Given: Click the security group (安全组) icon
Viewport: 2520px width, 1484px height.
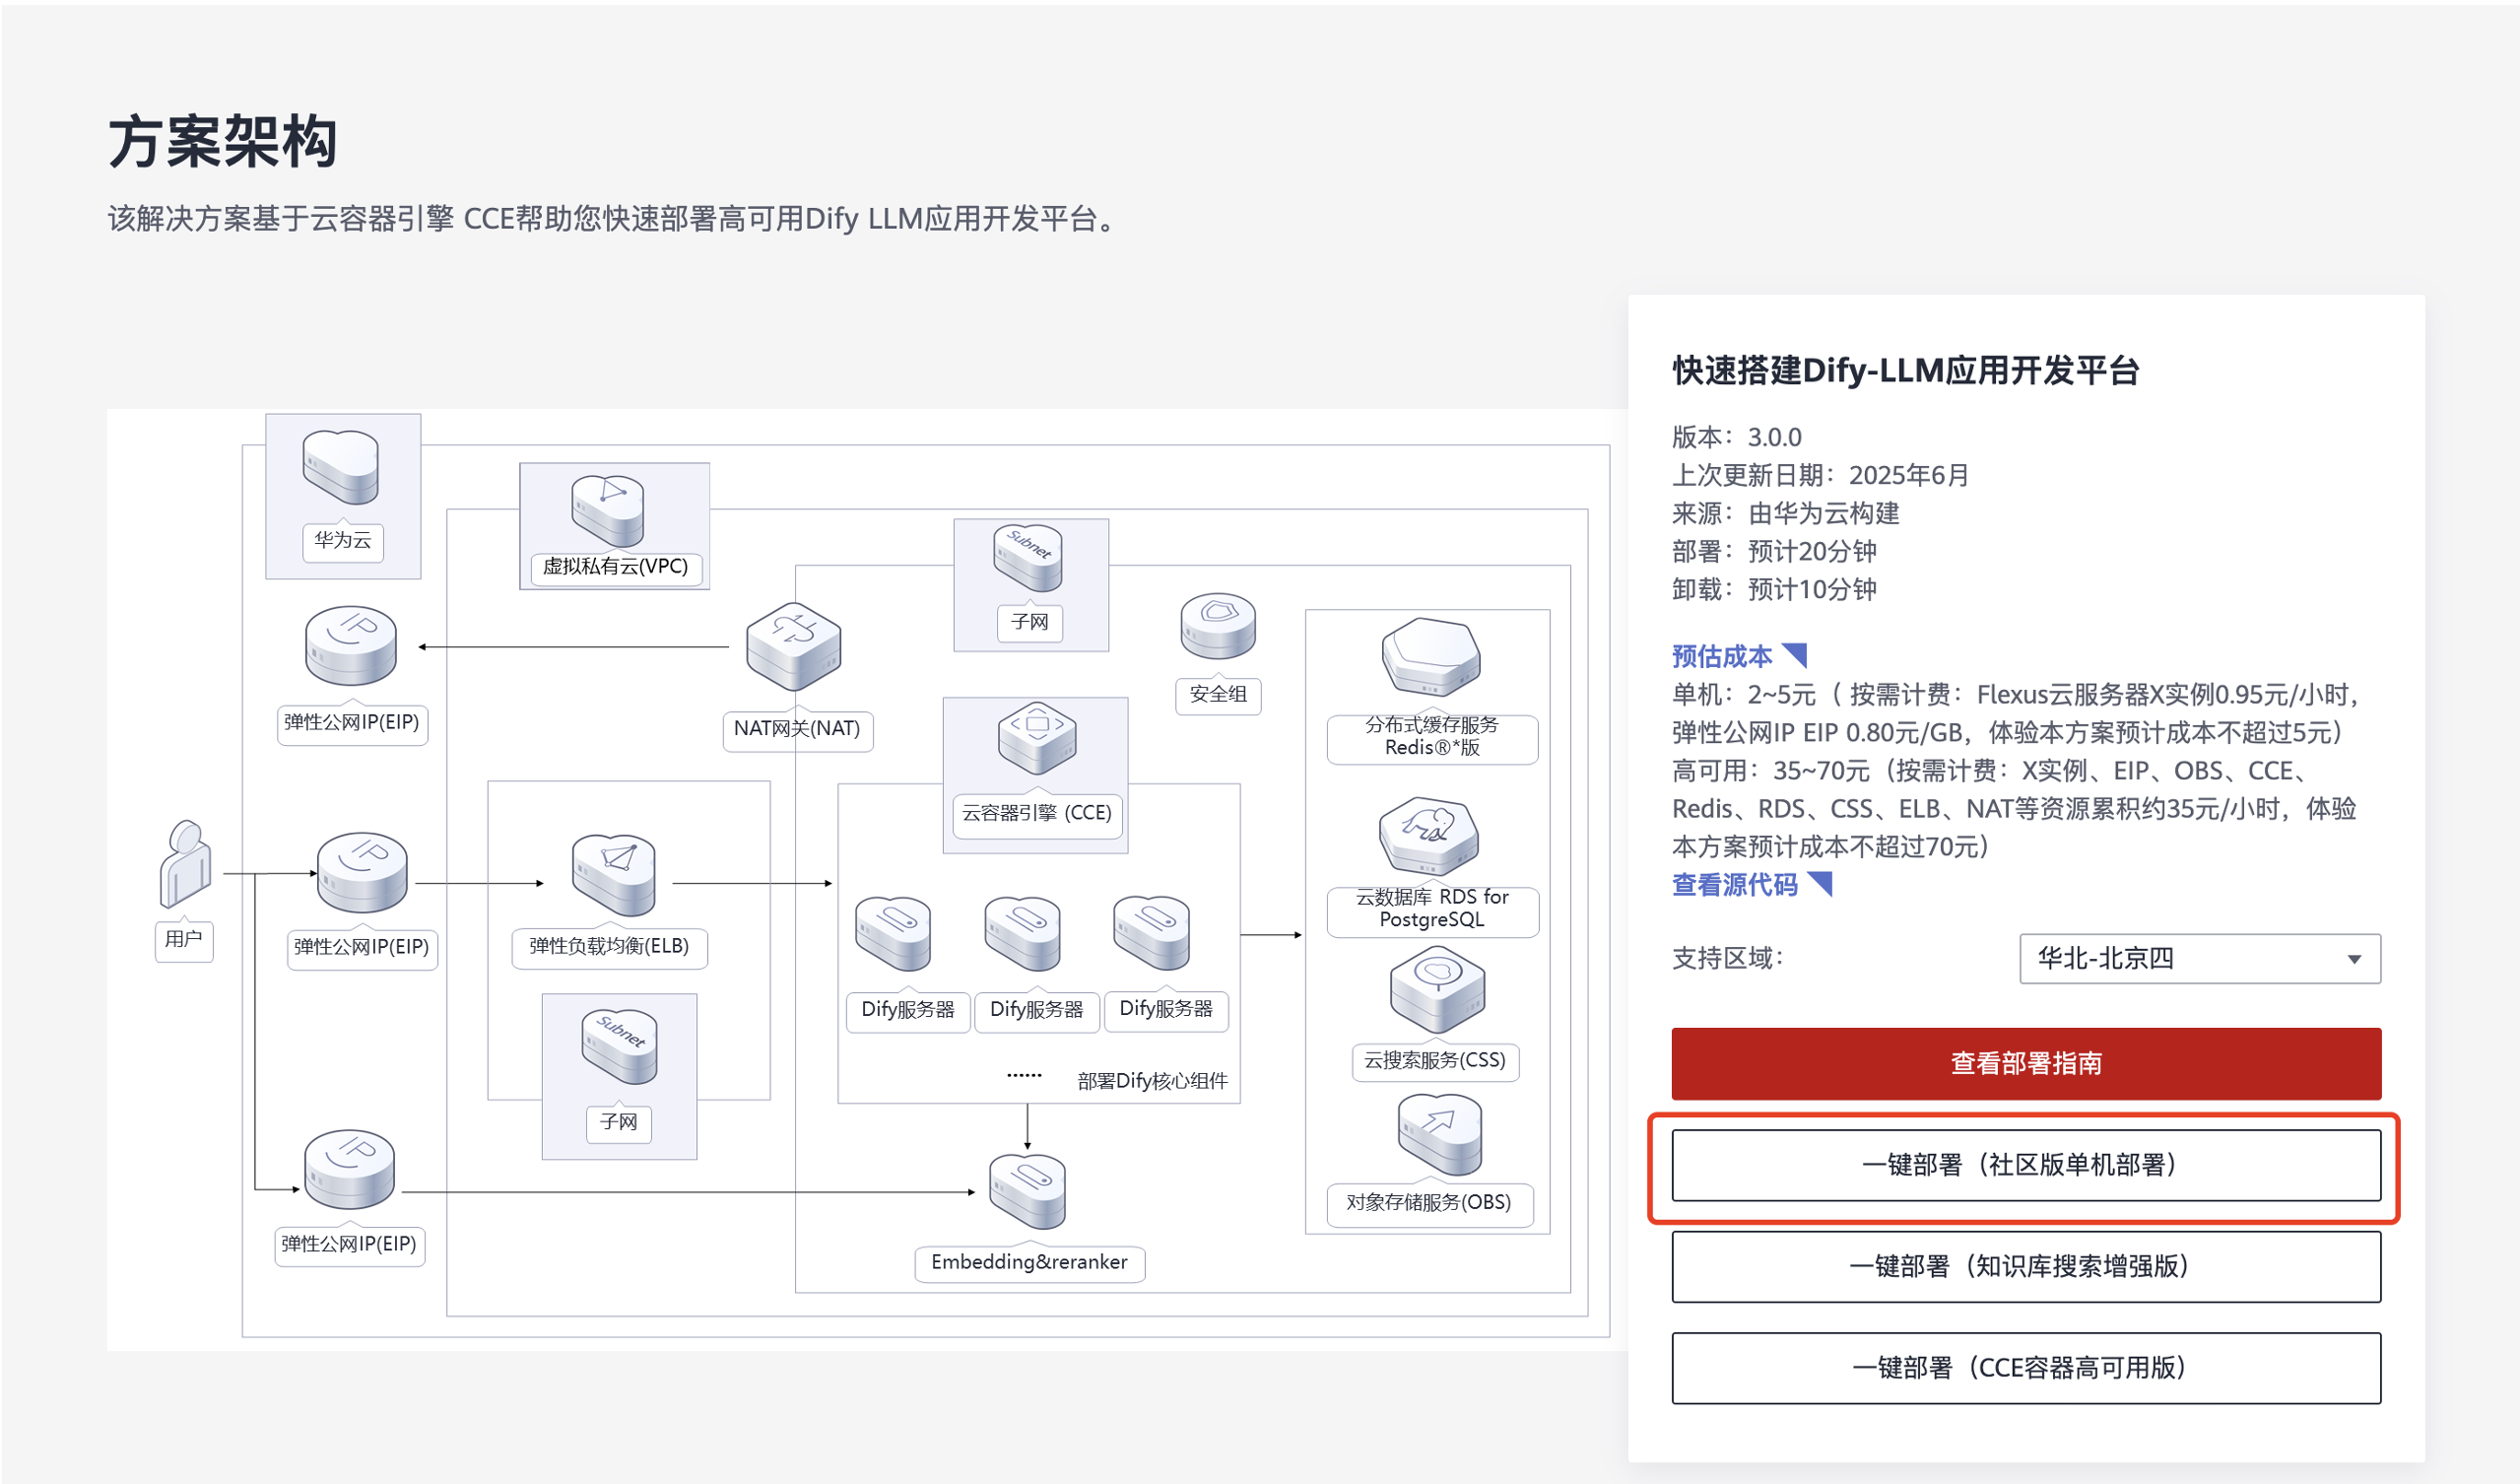Looking at the screenshot, I should pyautogui.click(x=1218, y=625).
